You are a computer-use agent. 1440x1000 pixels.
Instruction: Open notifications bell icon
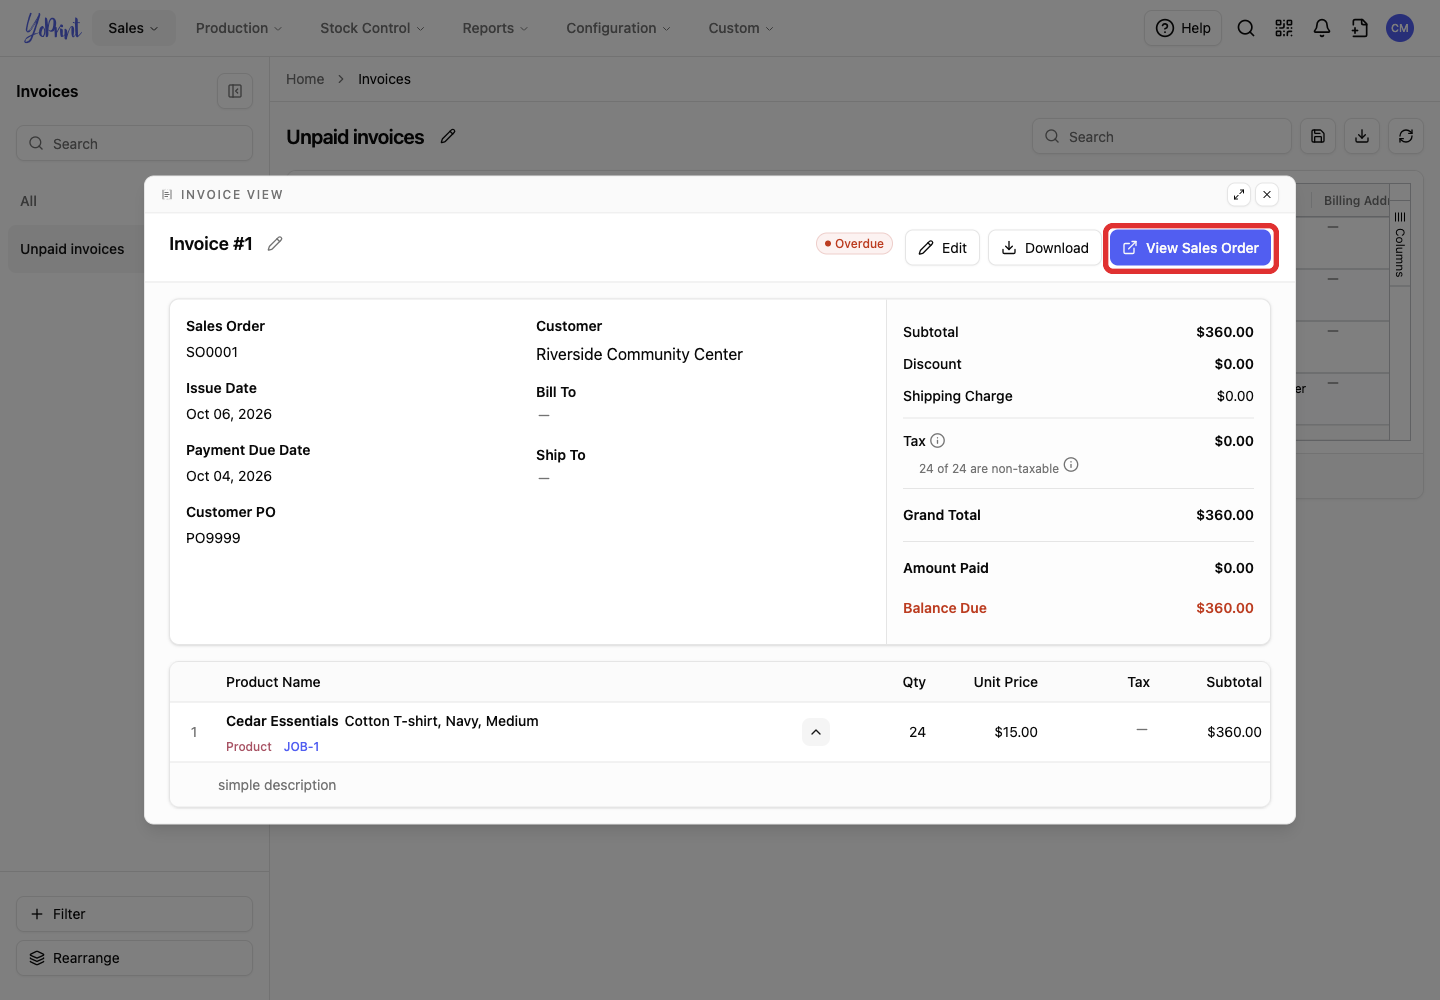[x=1322, y=28]
